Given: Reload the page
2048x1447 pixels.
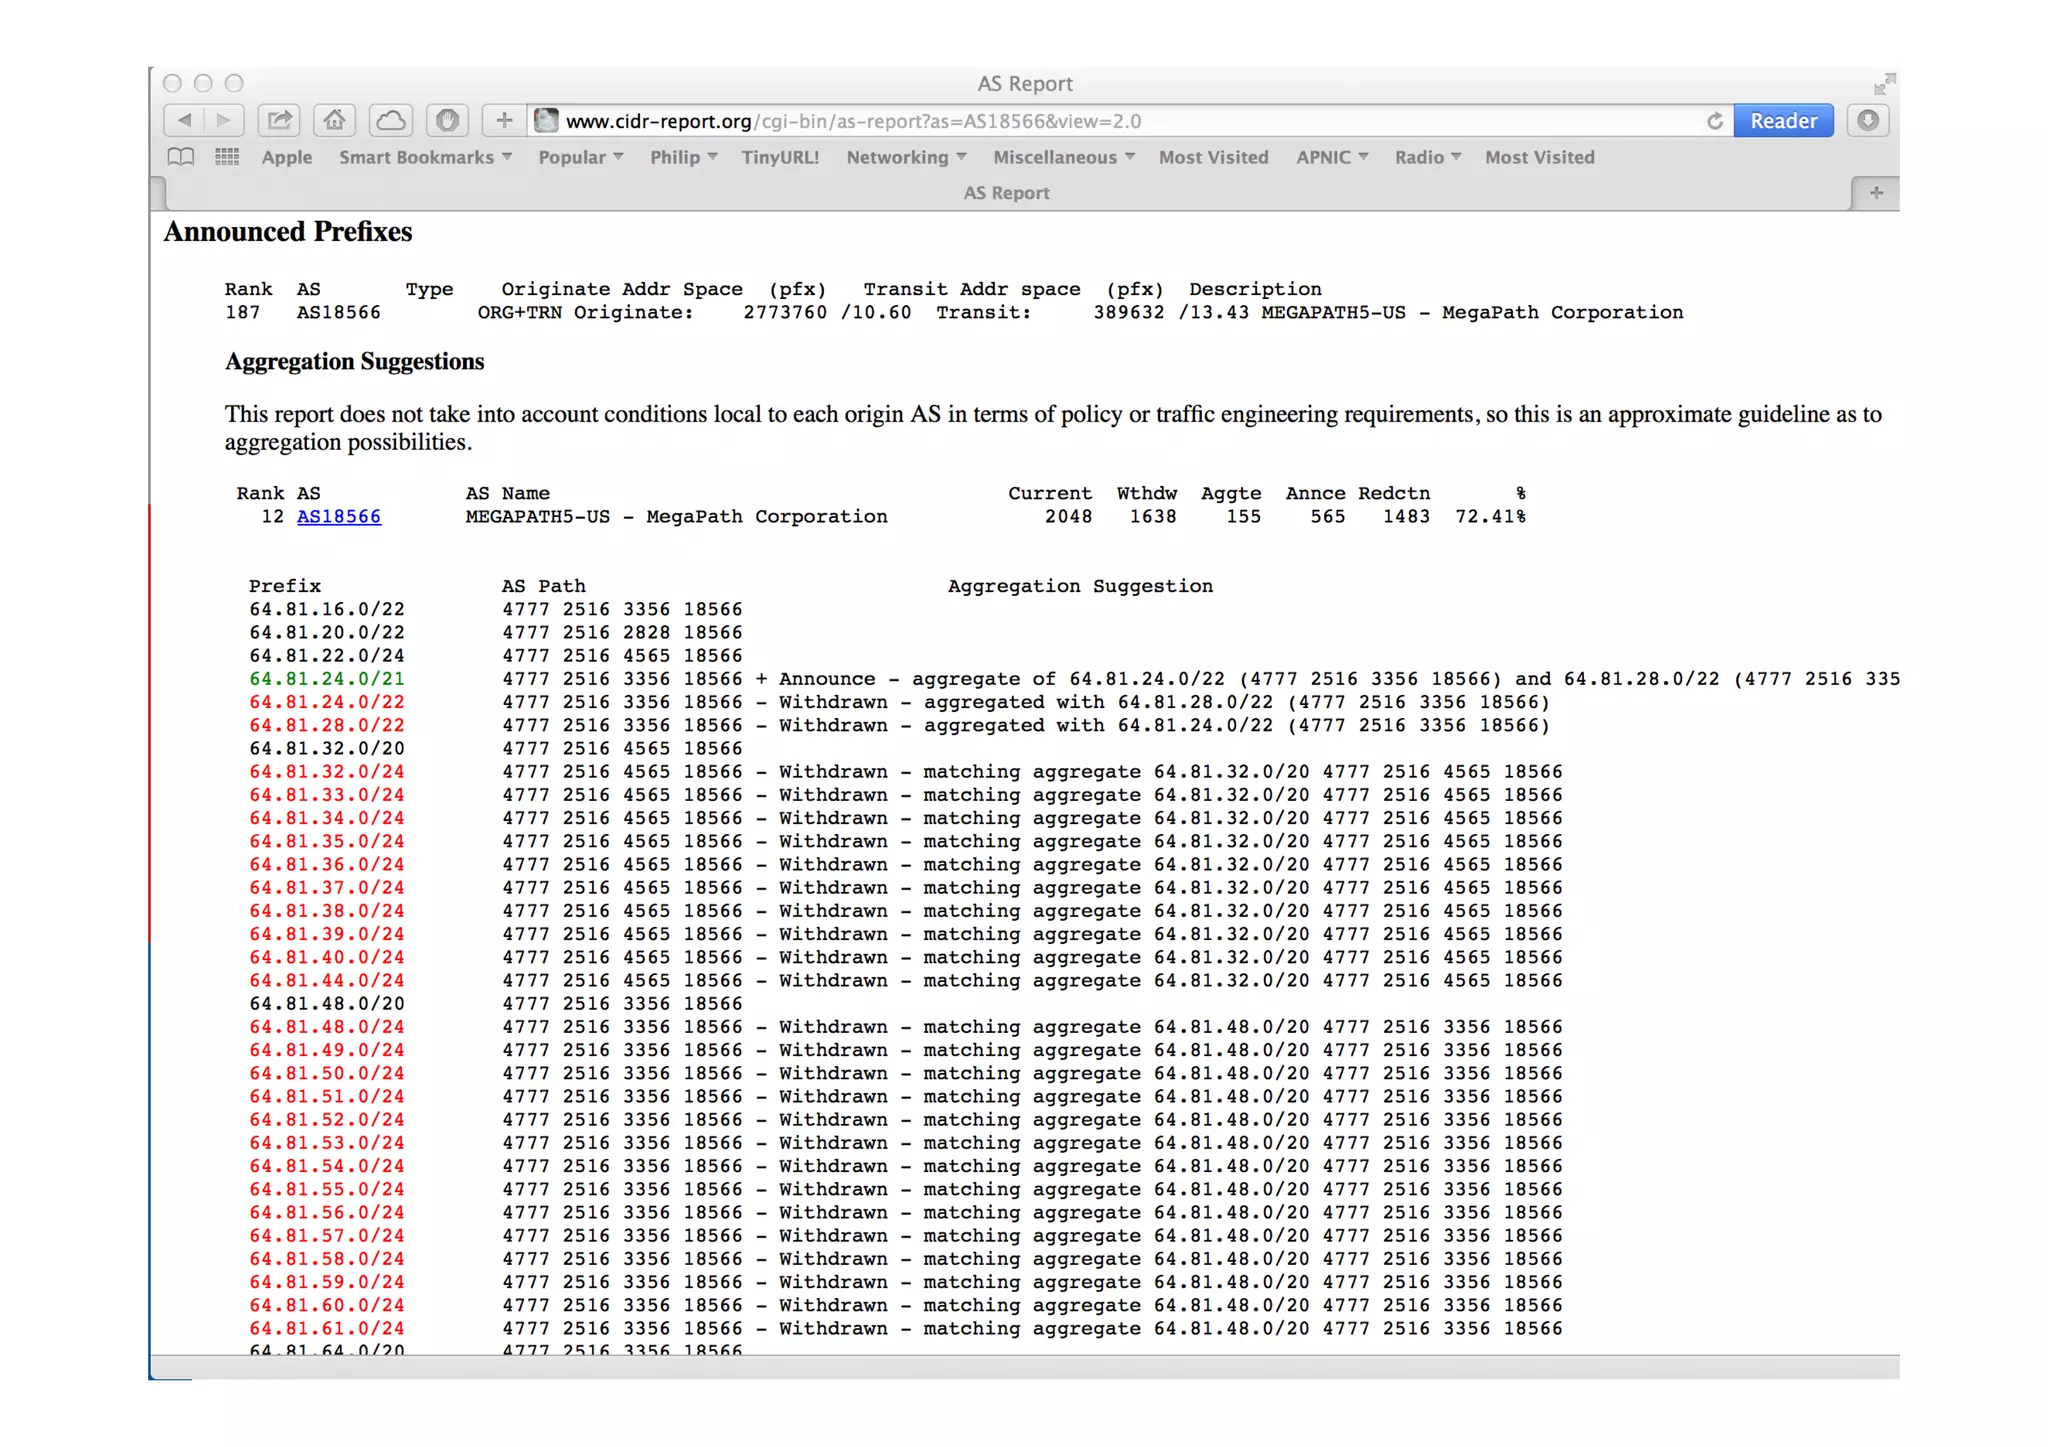Looking at the screenshot, I should point(1714,121).
